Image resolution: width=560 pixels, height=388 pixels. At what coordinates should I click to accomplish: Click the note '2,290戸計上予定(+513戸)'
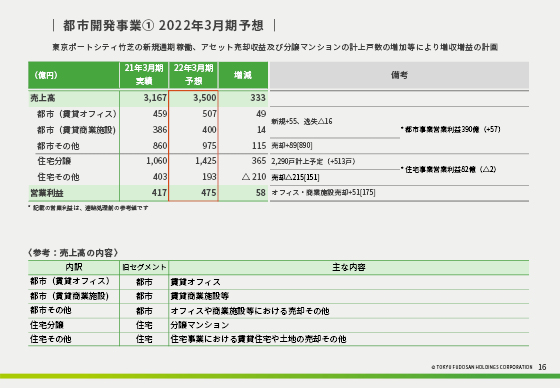pyautogui.click(x=313, y=161)
